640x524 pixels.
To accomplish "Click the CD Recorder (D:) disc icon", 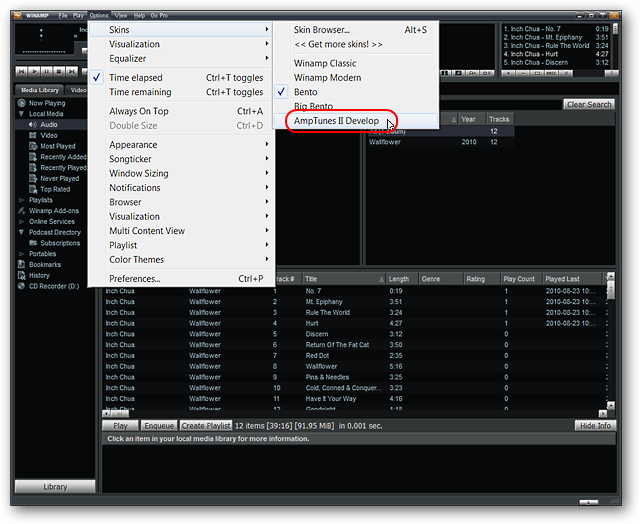I will click(x=22, y=286).
